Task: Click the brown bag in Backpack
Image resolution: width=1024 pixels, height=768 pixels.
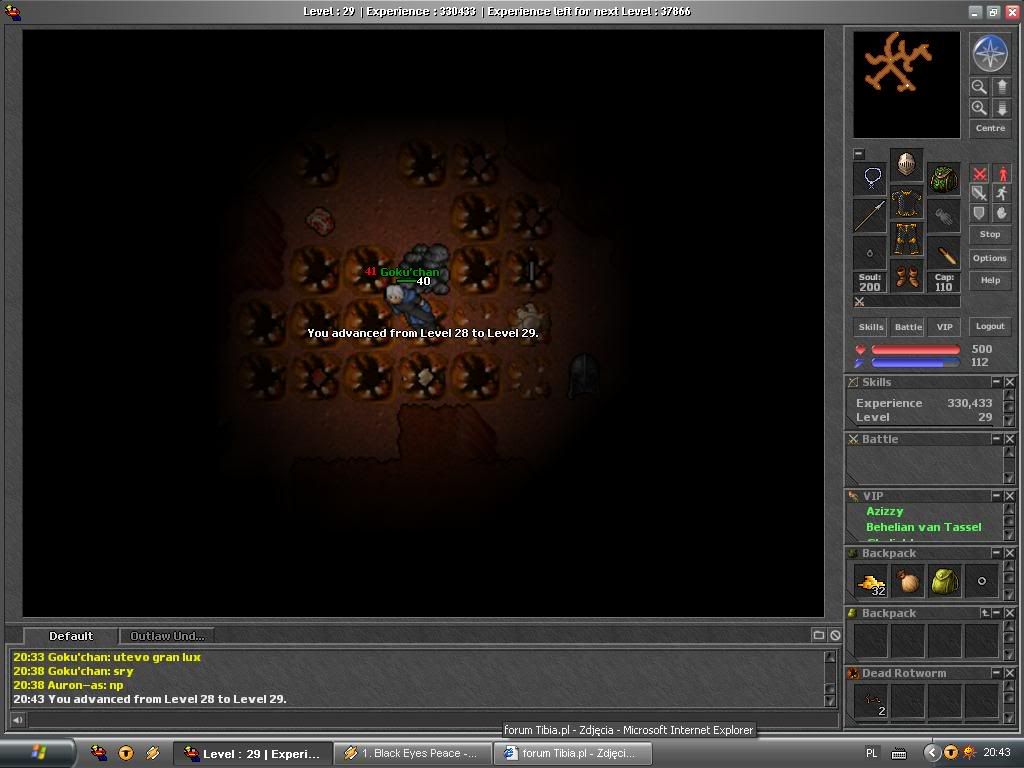Action: coord(907,582)
